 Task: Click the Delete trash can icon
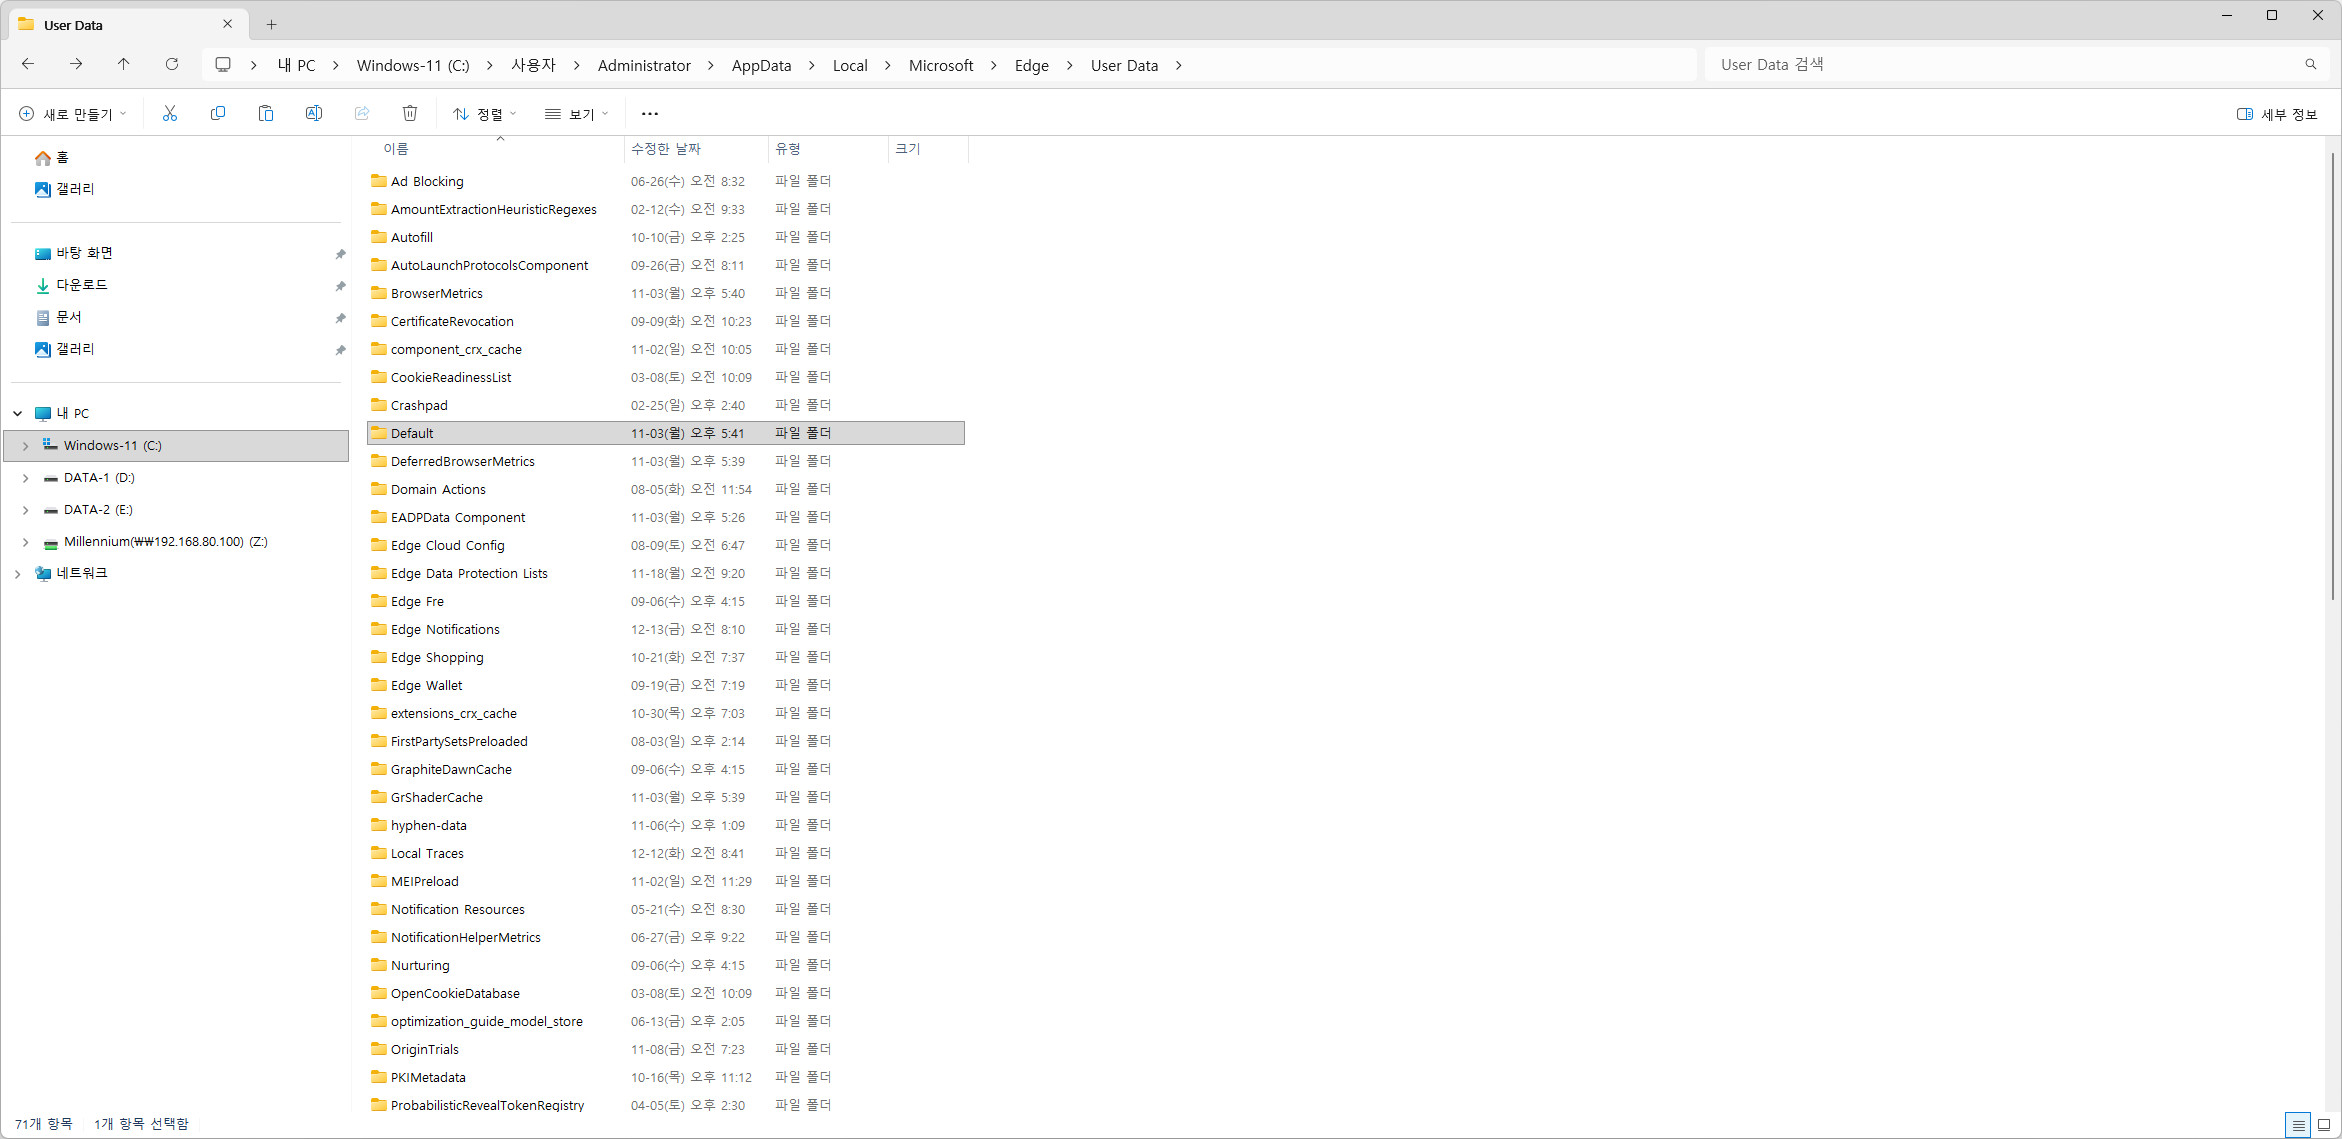click(x=410, y=114)
